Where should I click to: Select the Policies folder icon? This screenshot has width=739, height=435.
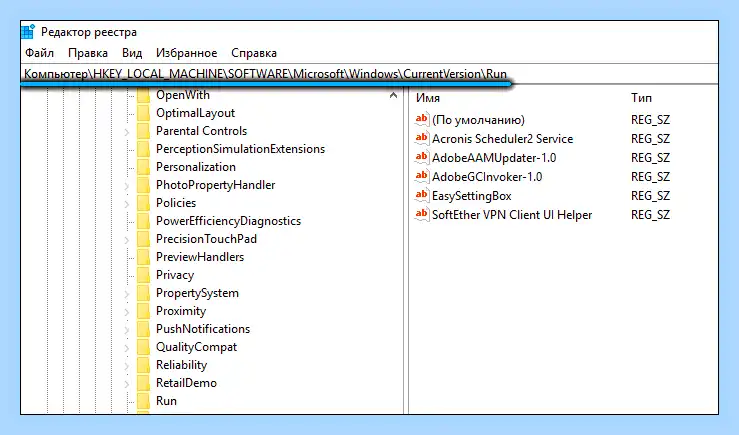143,203
